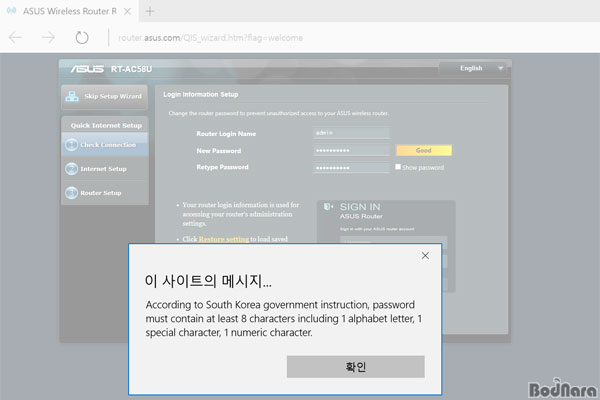
Task: Select Router Setup step
Action: (x=104, y=193)
